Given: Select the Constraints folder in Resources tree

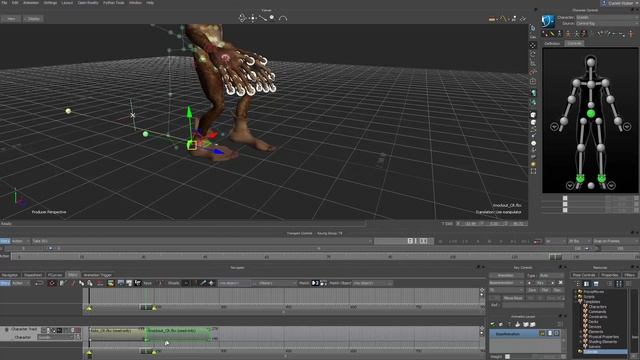Looking at the screenshot, I should tap(598, 317).
